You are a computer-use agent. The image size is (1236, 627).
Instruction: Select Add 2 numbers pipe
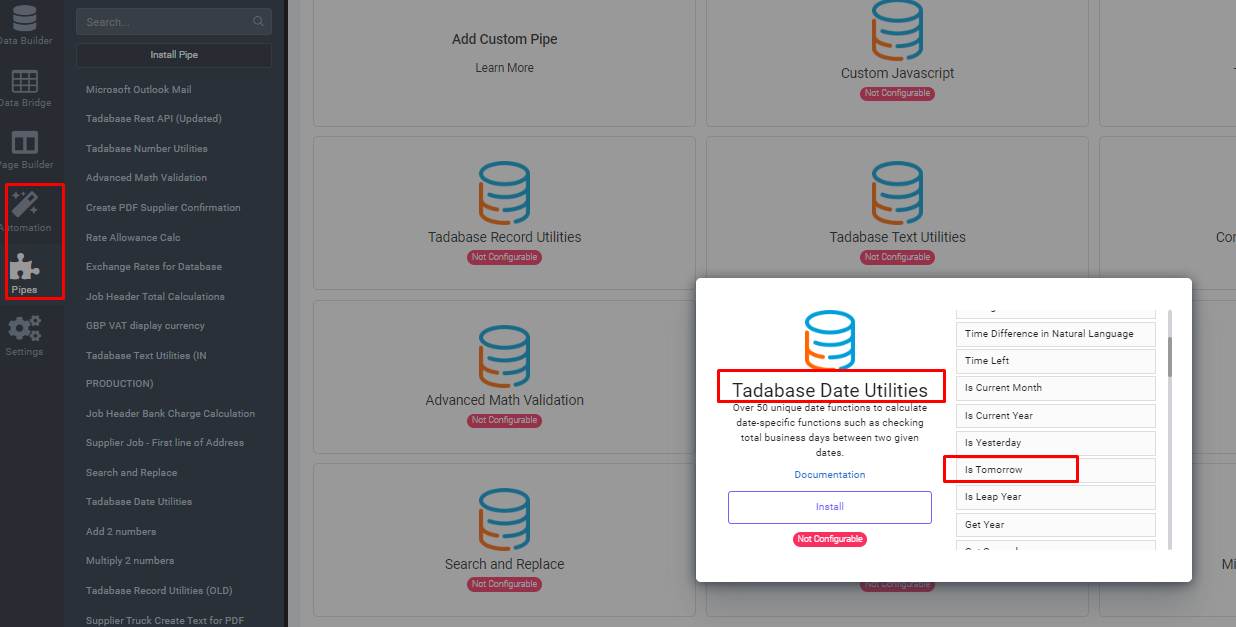click(x=121, y=532)
